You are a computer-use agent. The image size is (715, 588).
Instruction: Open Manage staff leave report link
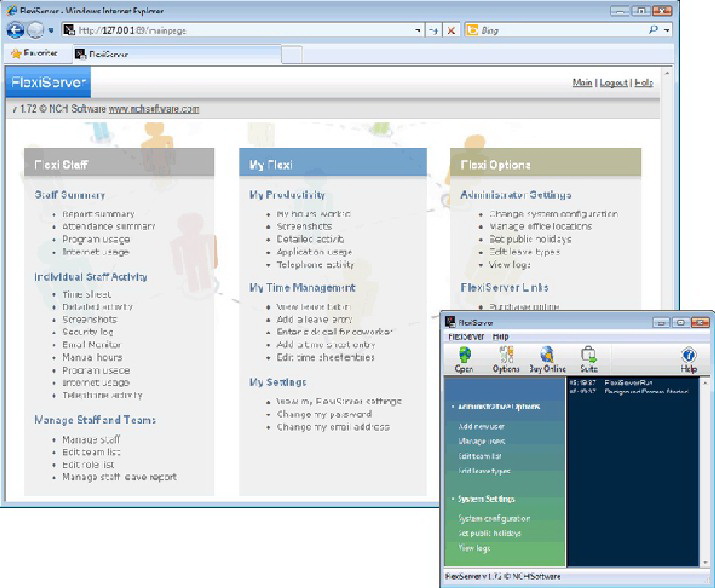tap(119, 477)
